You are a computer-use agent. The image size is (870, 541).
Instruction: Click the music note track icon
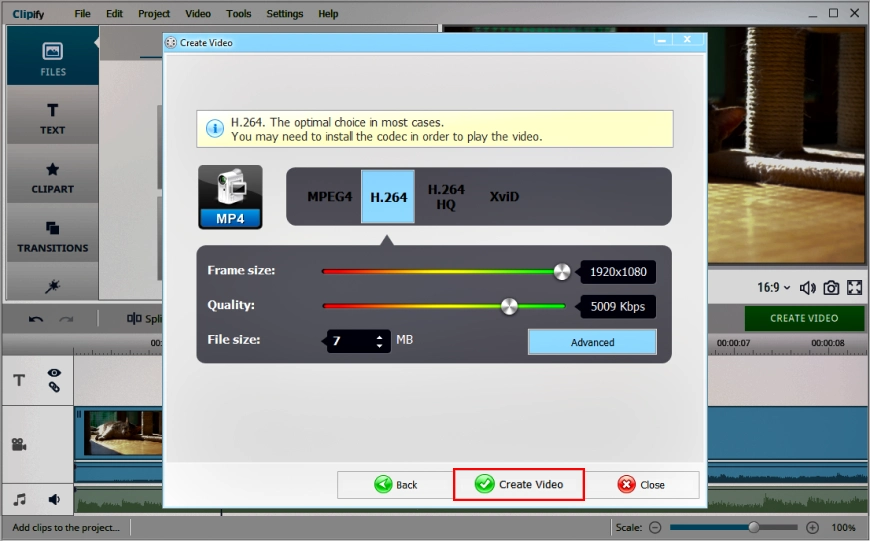(19, 499)
